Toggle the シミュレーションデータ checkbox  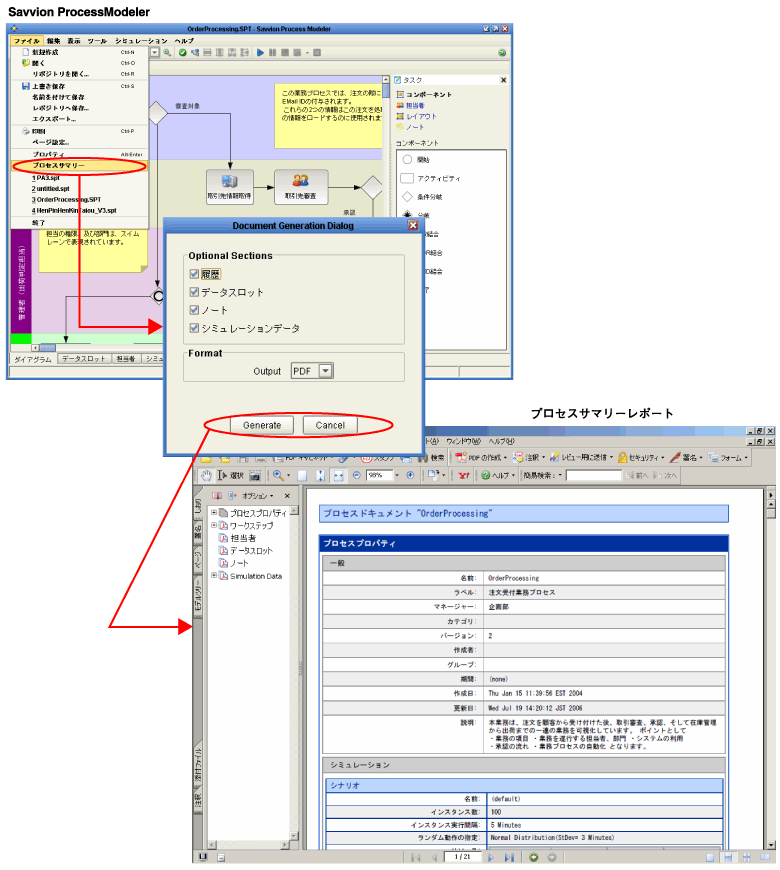pyautogui.click(x=194, y=328)
